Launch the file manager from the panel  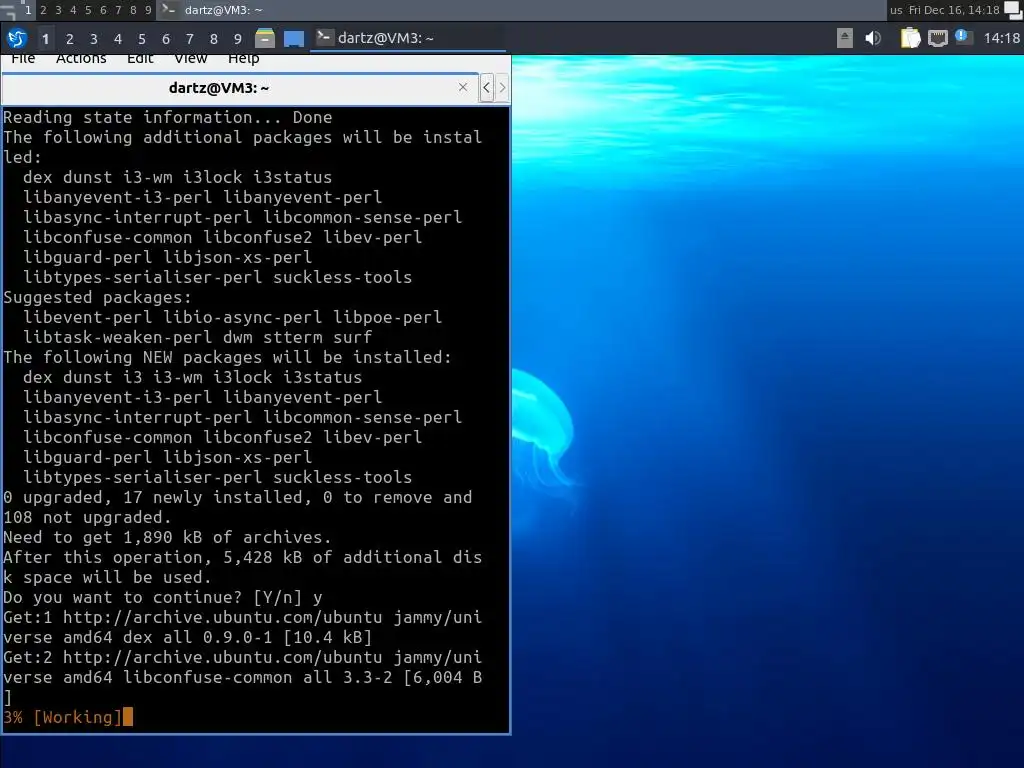[264, 39]
